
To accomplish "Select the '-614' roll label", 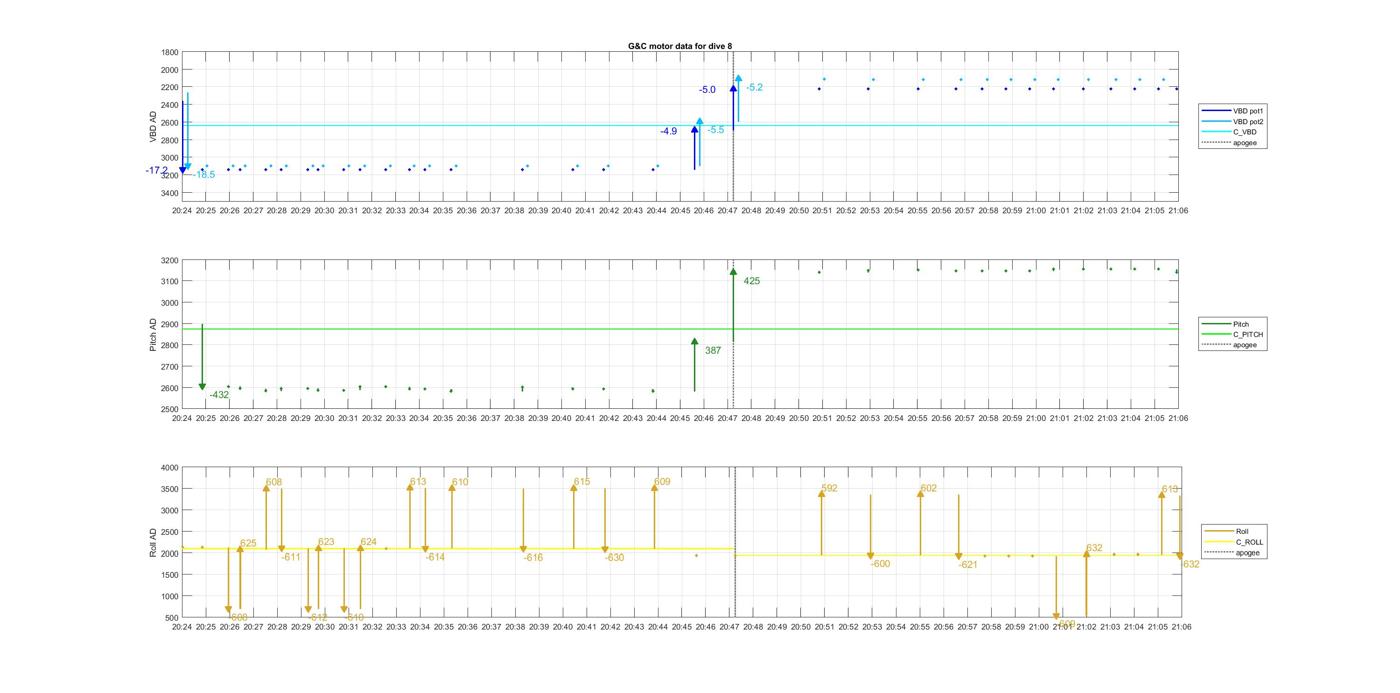I will (435, 557).
